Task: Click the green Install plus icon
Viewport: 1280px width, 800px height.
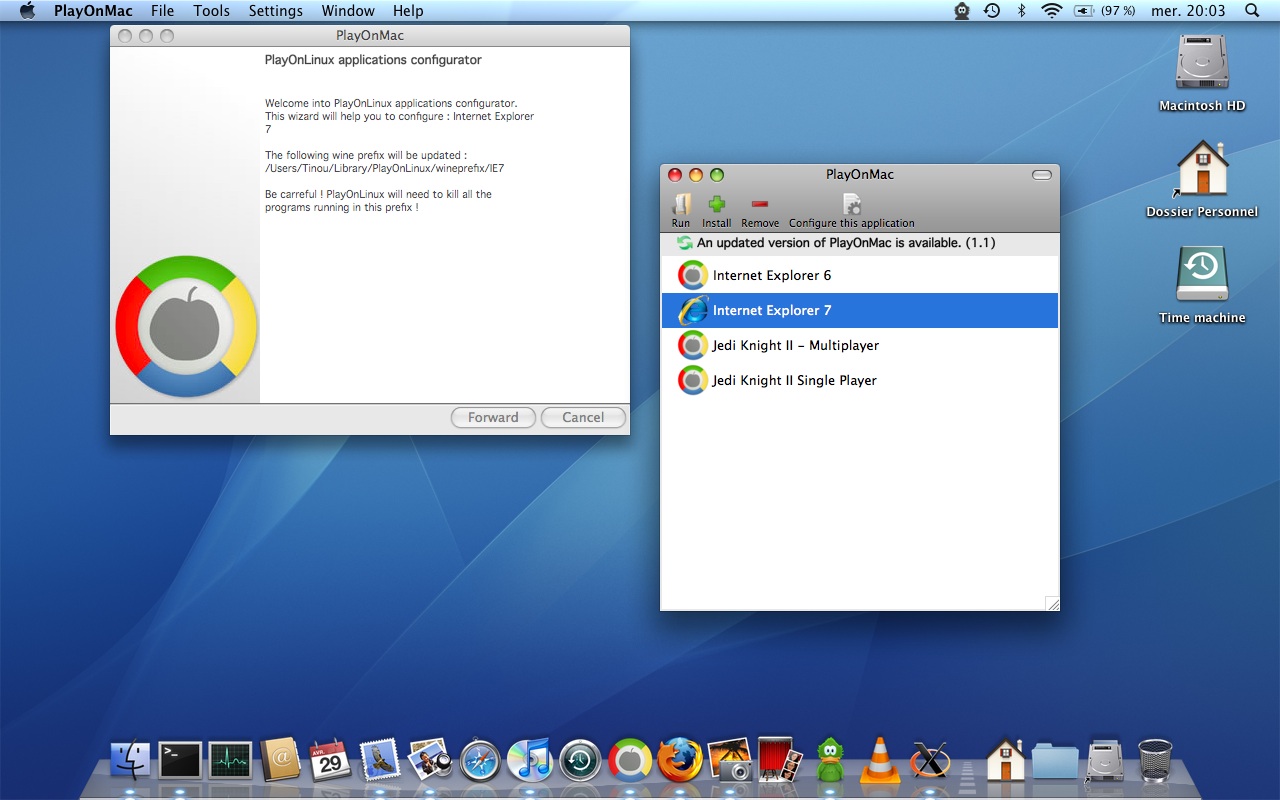Action: pyautogui.click(x=716, y=204)
